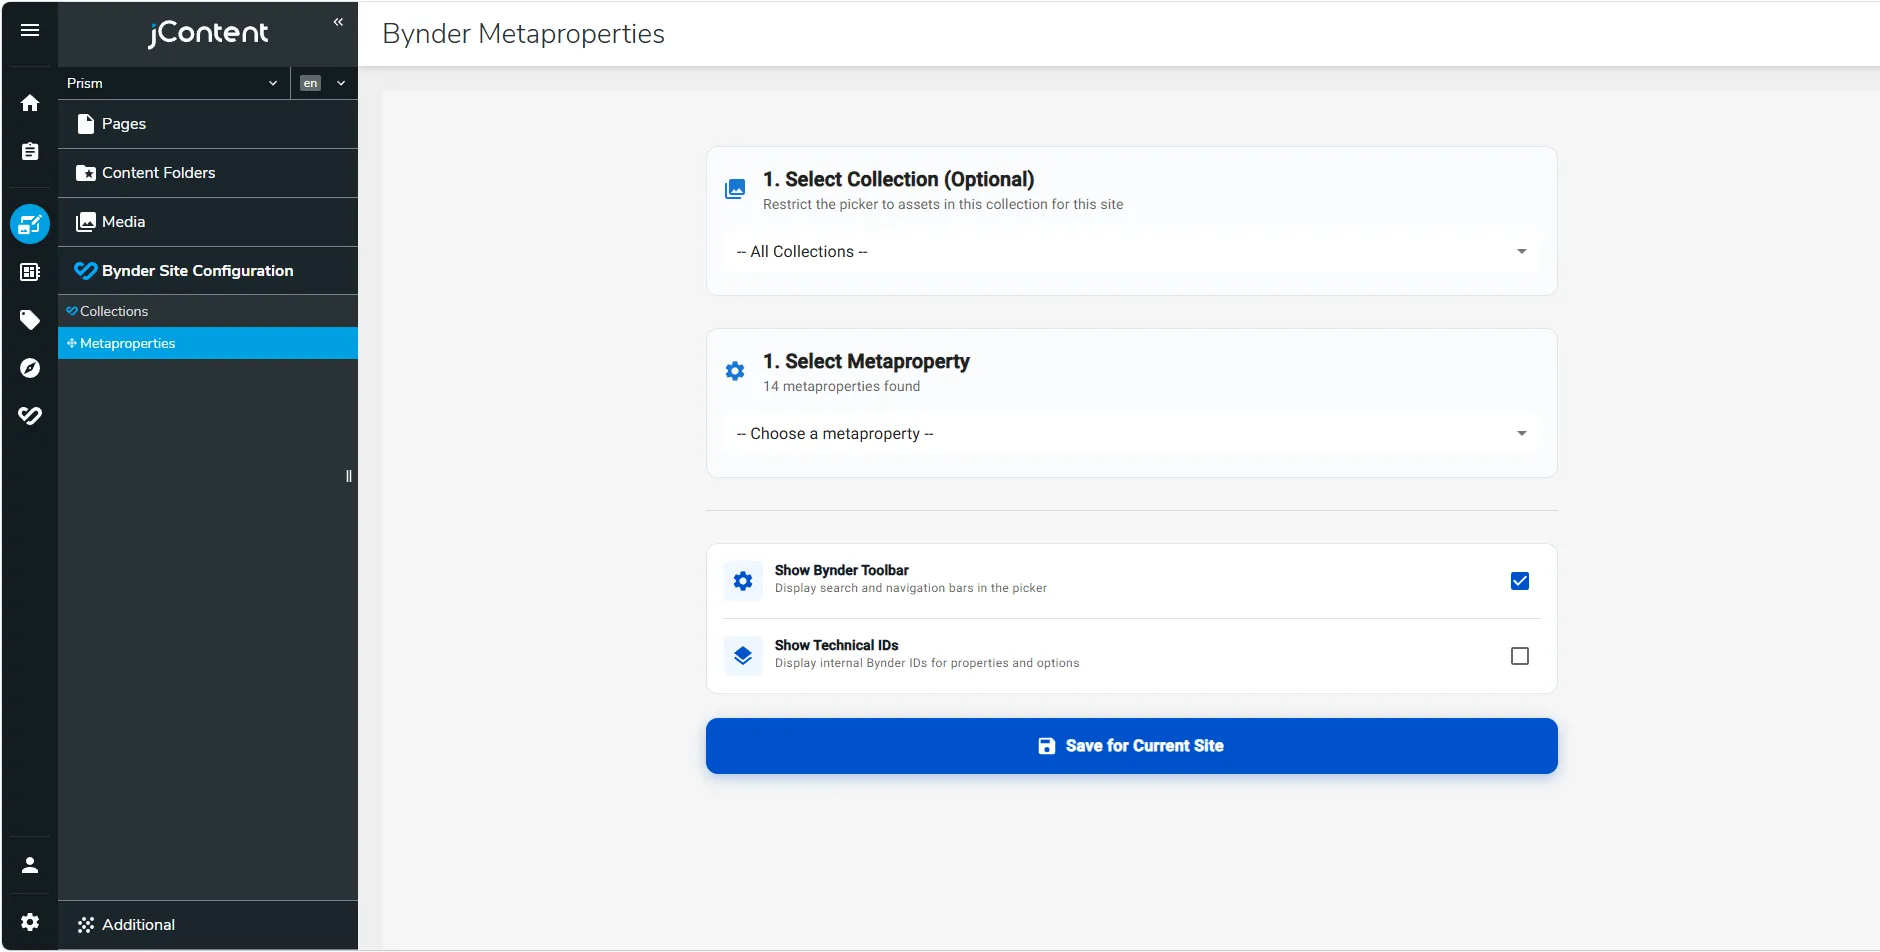Open Pages in the navigation
This screenshot has height=952, width=1880.
pos(208,124)
